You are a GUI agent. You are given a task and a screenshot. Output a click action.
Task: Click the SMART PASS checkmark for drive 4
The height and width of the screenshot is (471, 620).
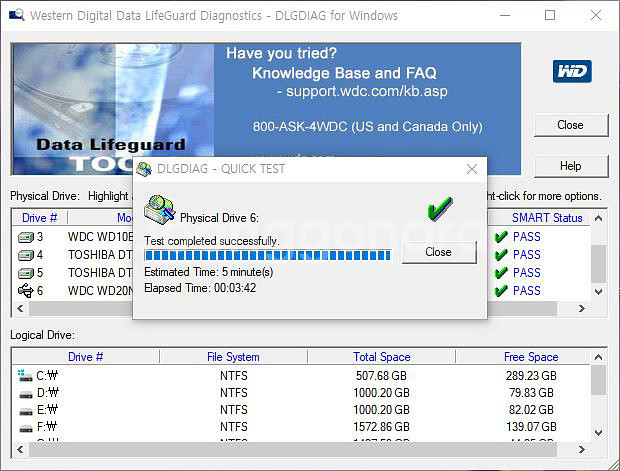click(501, 255)
